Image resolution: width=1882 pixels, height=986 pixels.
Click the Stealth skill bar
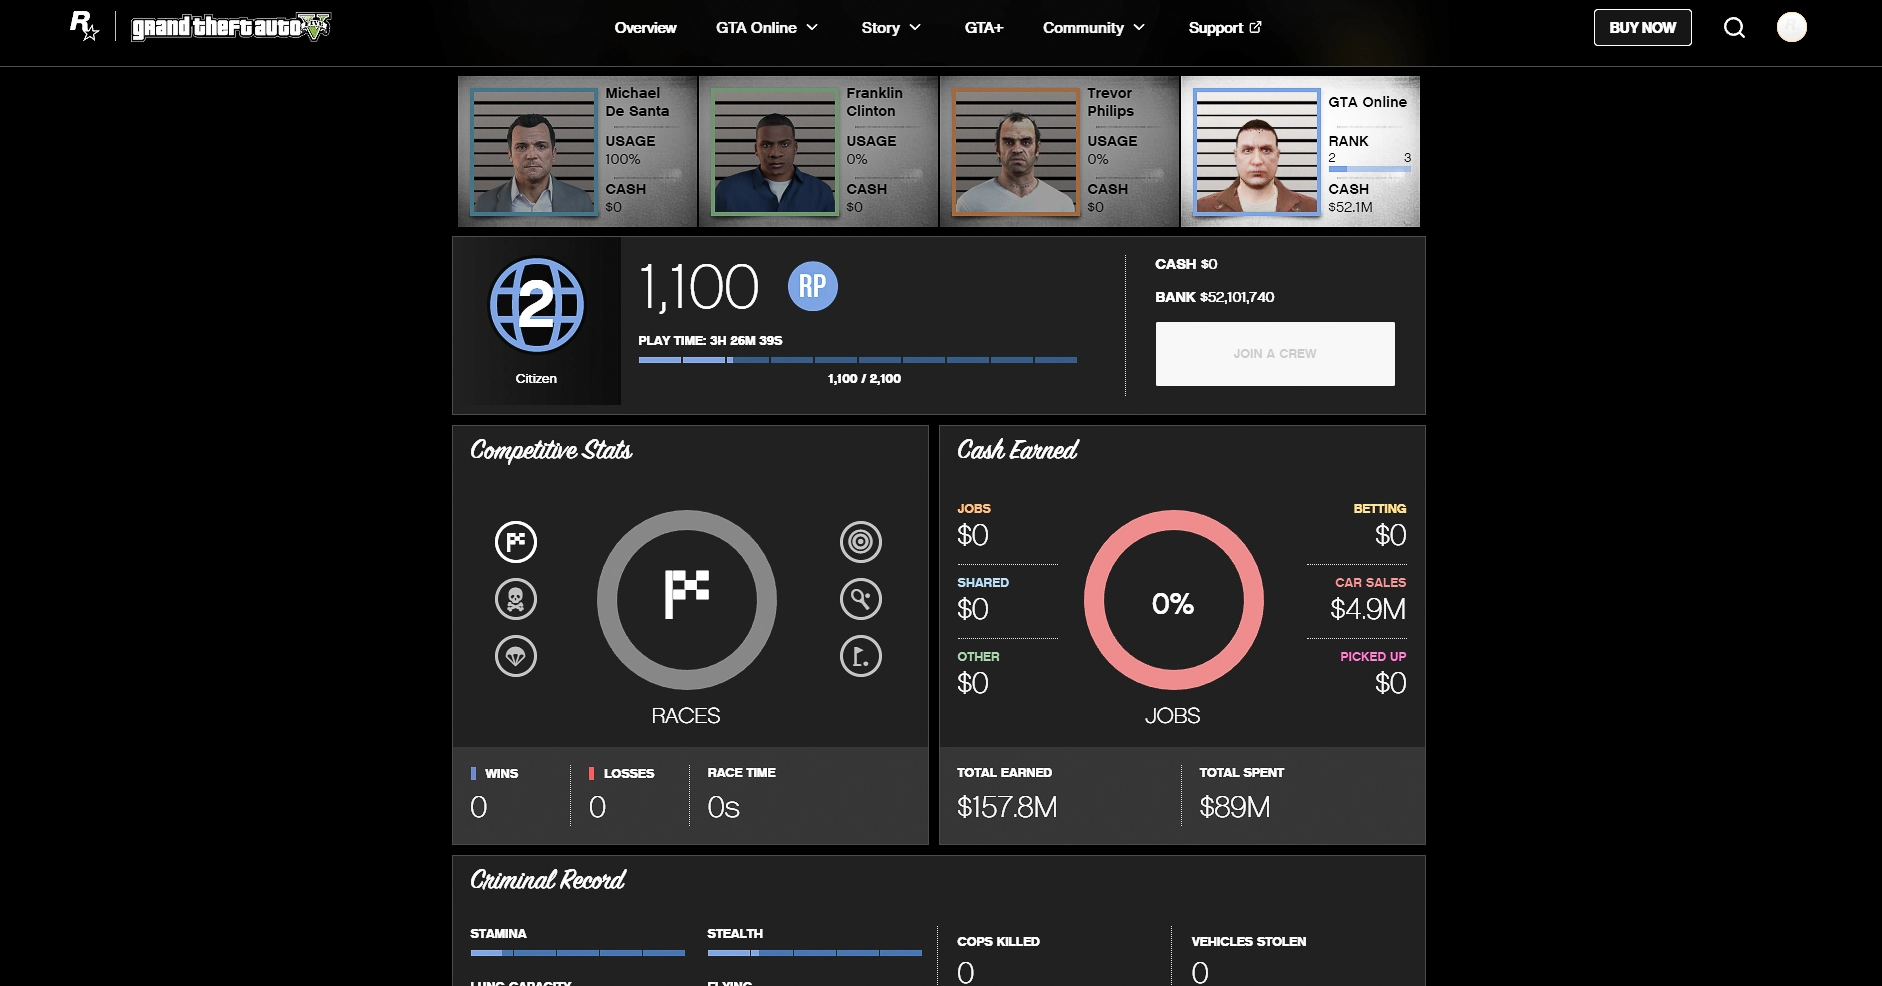pyautogui.click(x=814, y=953)
